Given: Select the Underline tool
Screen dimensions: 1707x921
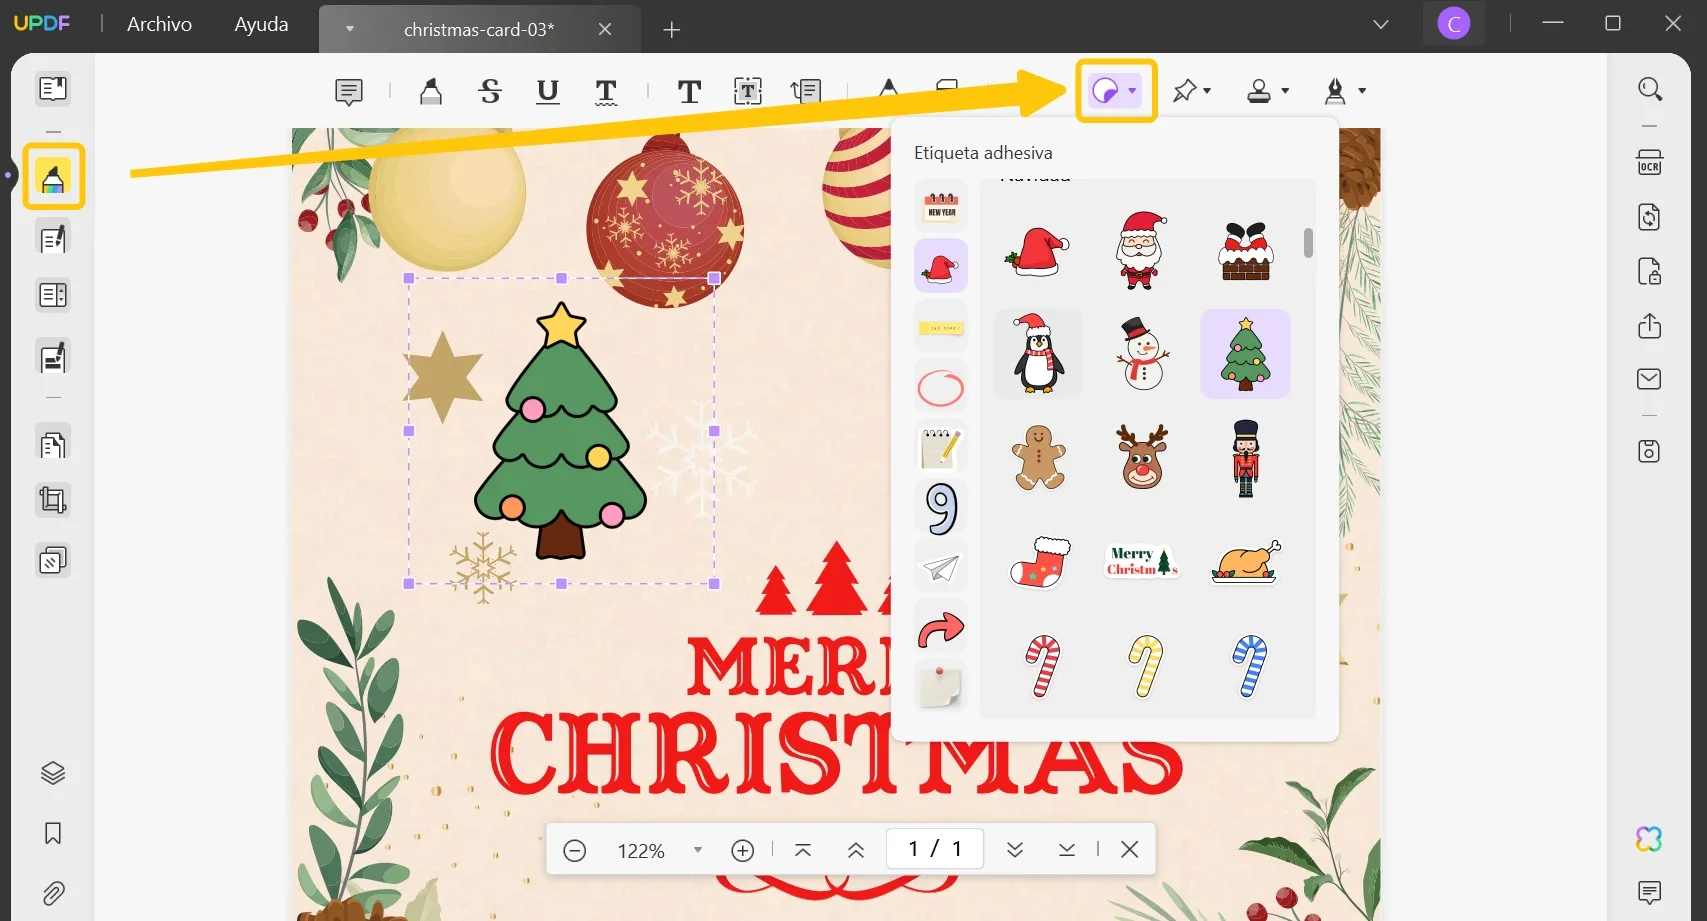Looking at the screenshot, I should point(548,92).
